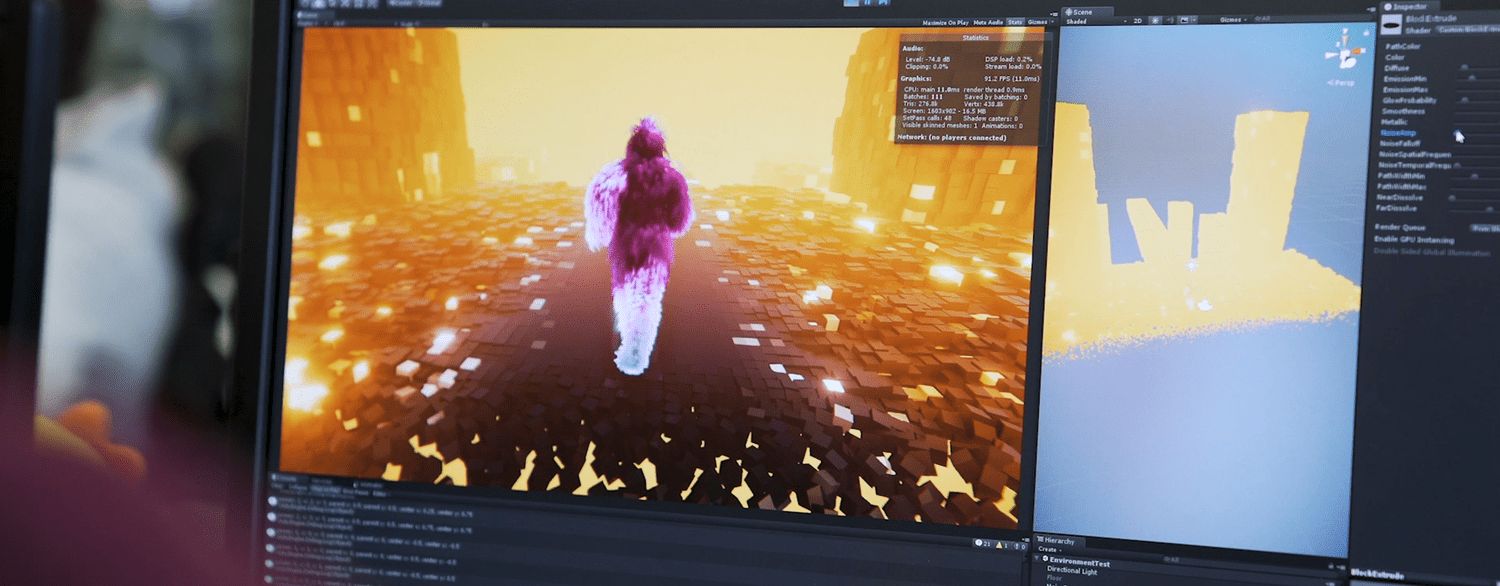Open the Inspector tab
Screen dimensions: 1500x586
click(x=1409, y=6)
